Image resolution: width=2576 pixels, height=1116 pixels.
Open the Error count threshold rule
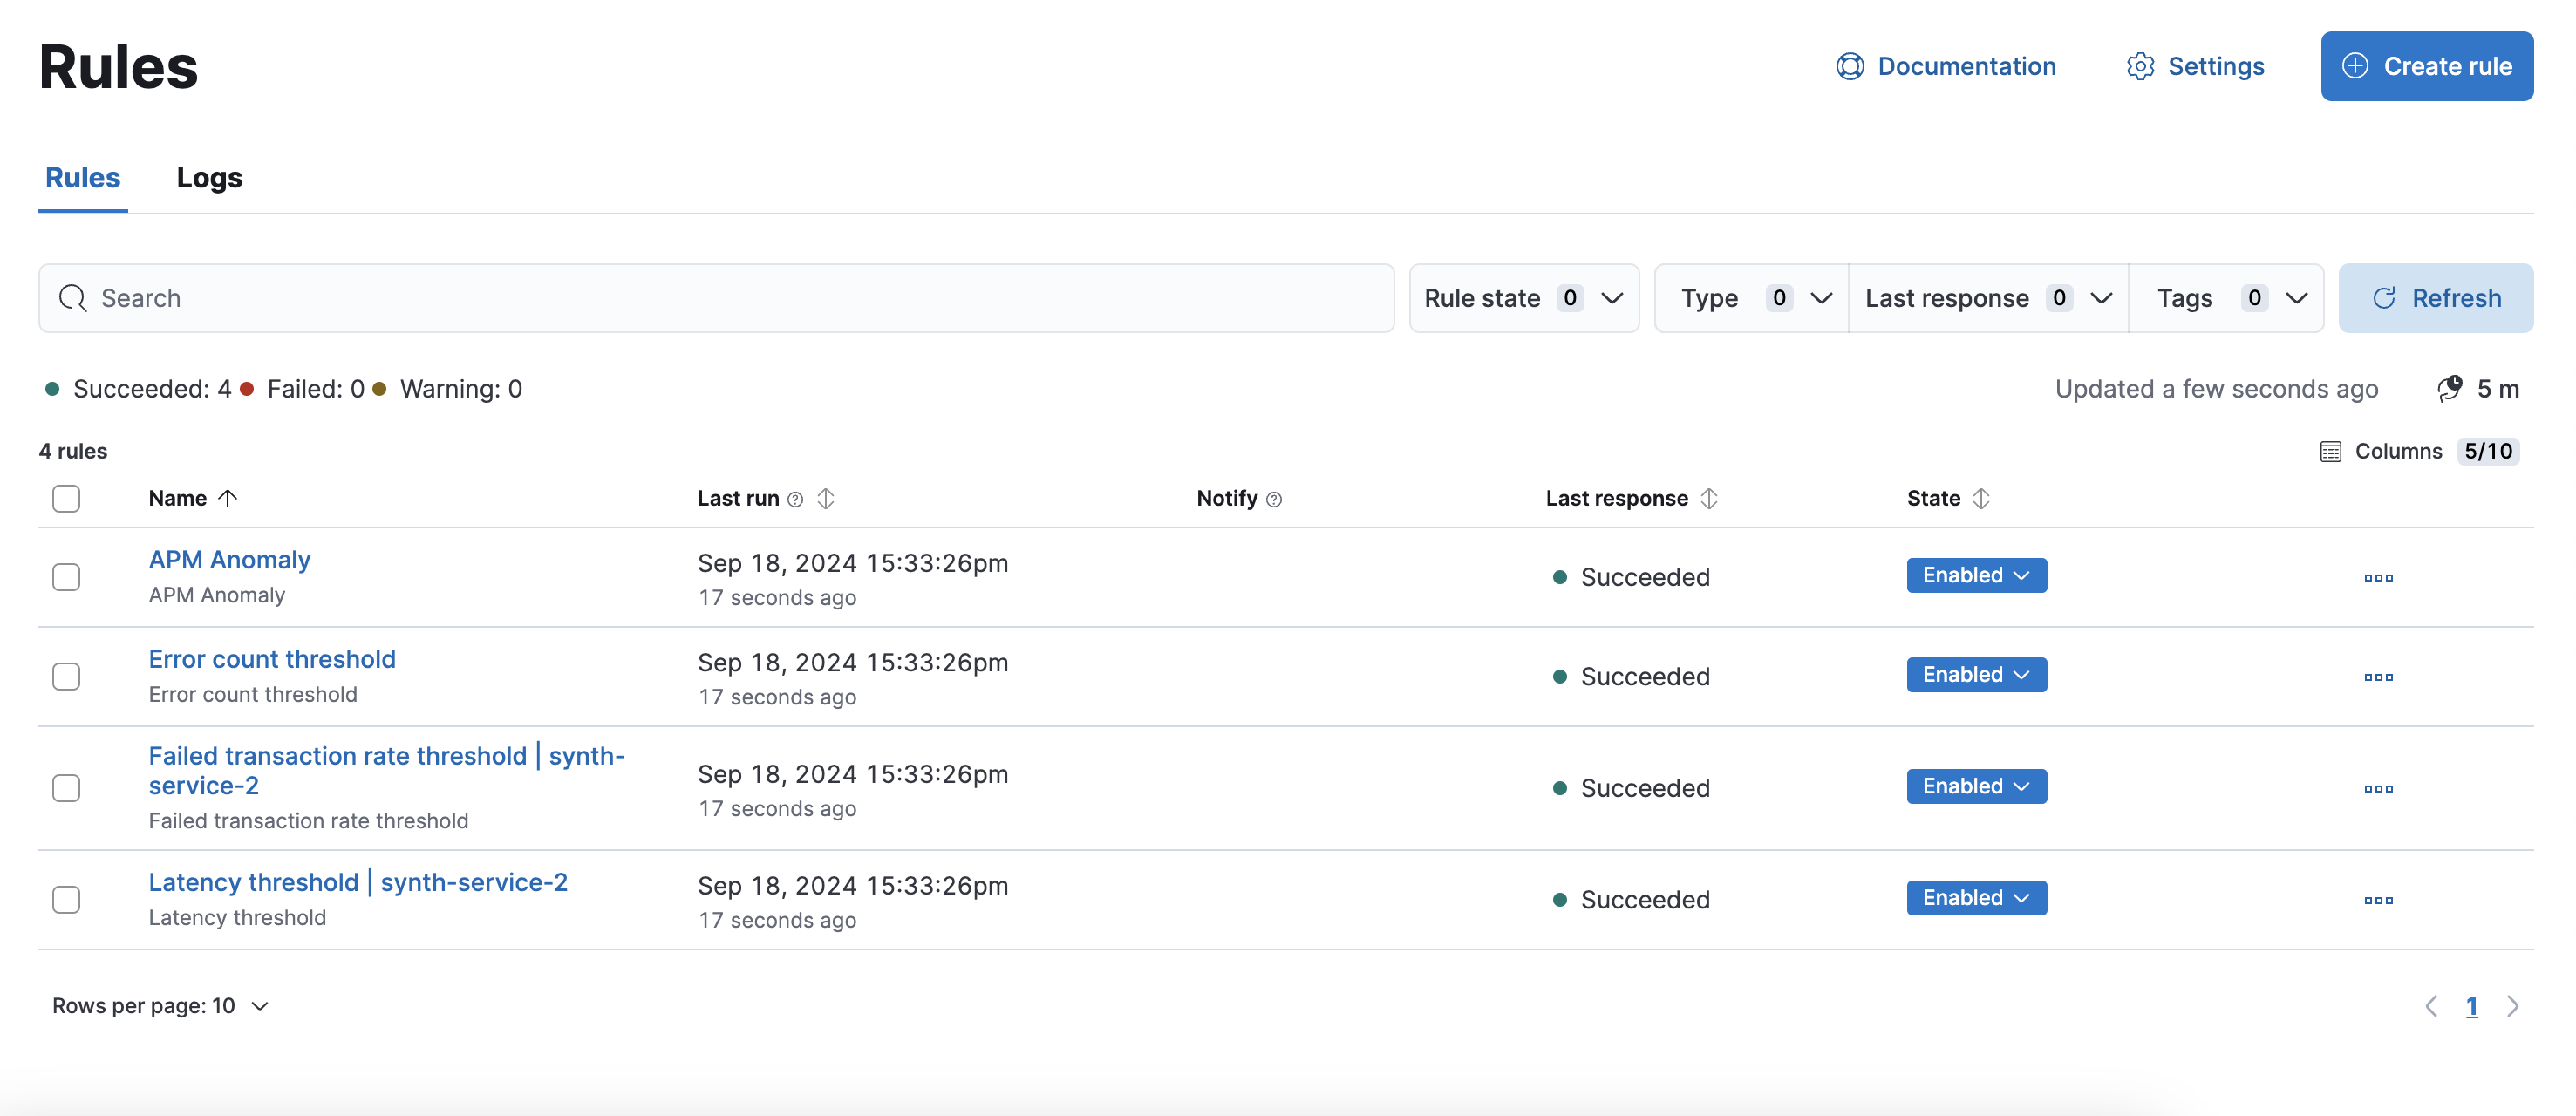(272, 659)
